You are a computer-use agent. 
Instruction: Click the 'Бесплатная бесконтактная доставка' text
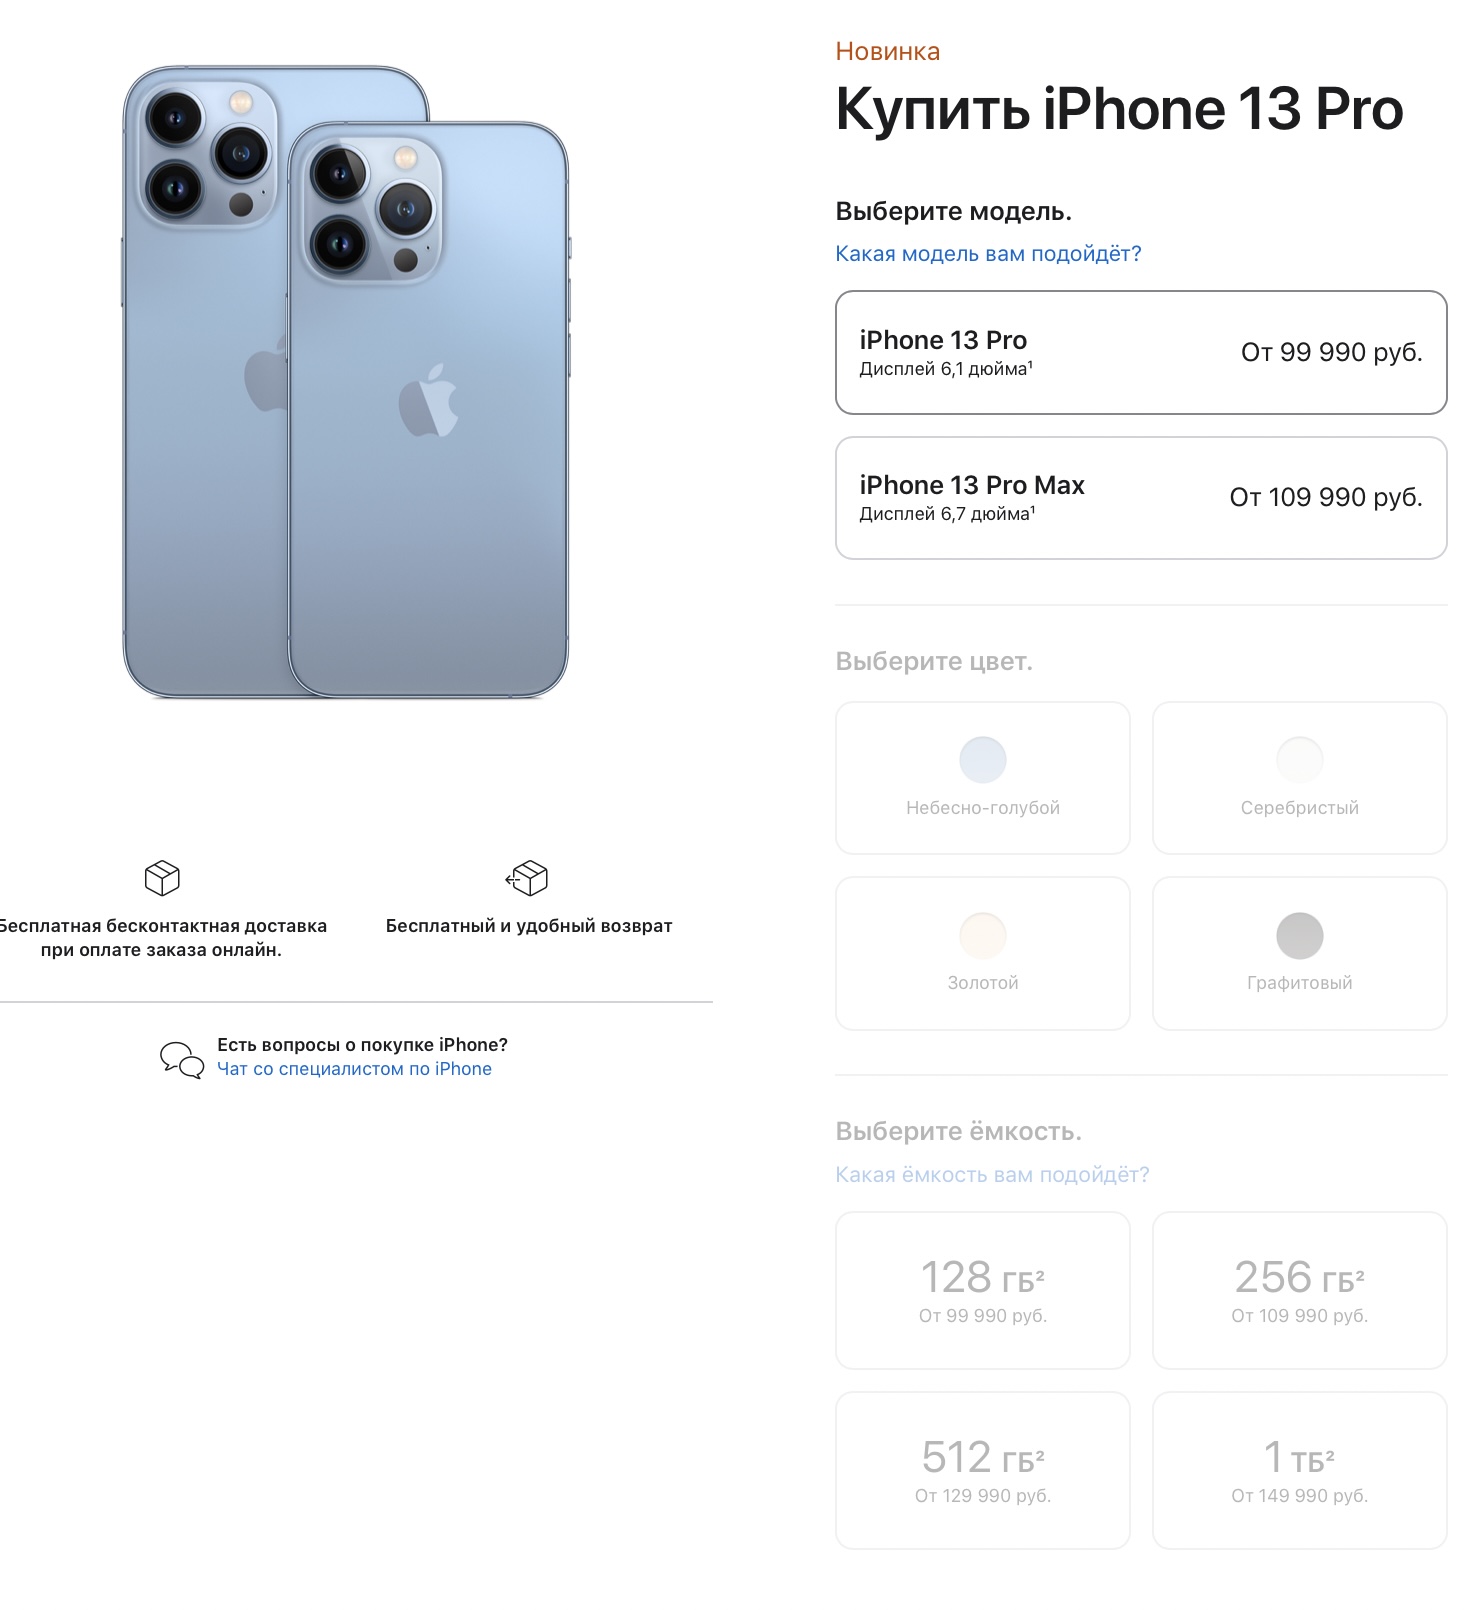[x=163, y=926]
